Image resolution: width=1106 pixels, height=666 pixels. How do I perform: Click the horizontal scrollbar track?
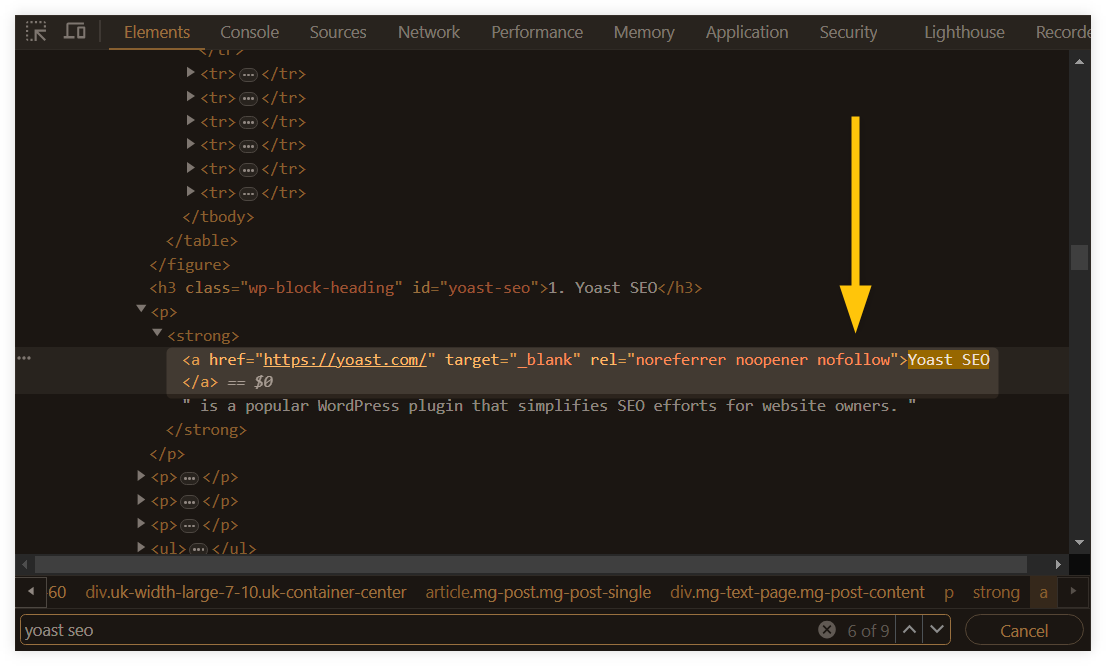[x=531, y=564]
